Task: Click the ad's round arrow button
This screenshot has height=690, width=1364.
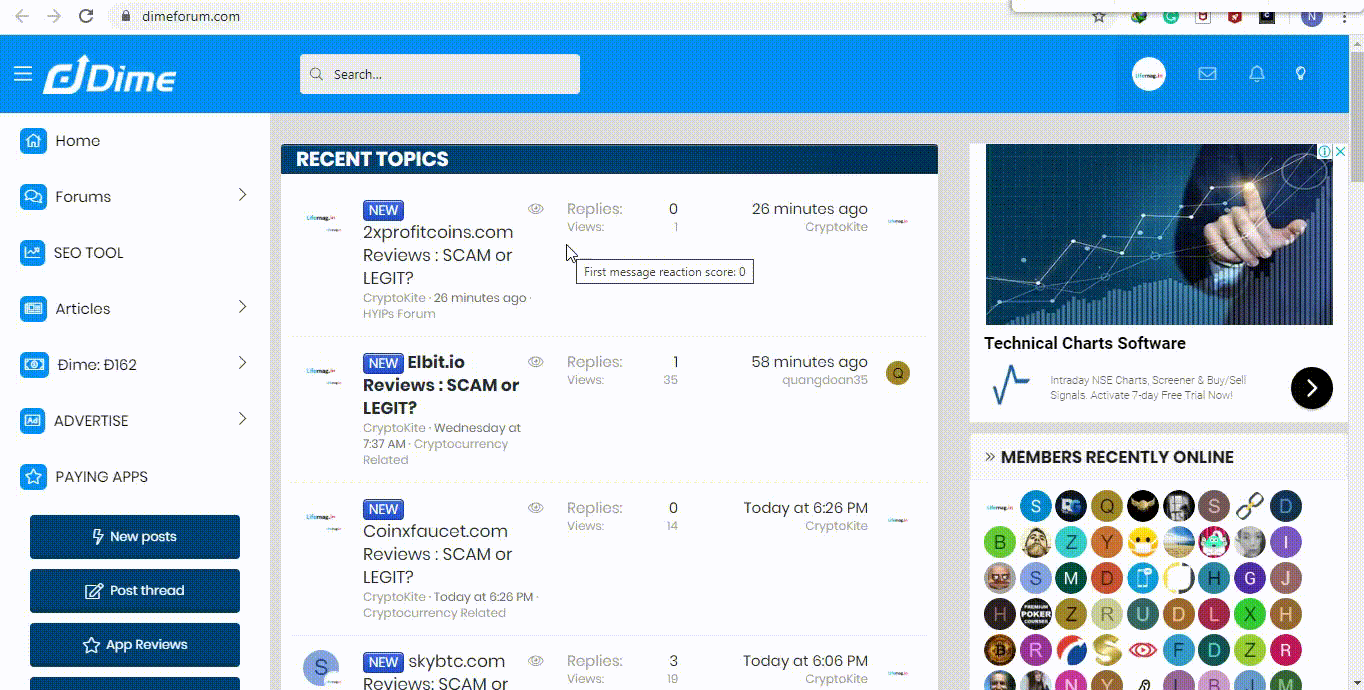Action: coord(1311,388)
